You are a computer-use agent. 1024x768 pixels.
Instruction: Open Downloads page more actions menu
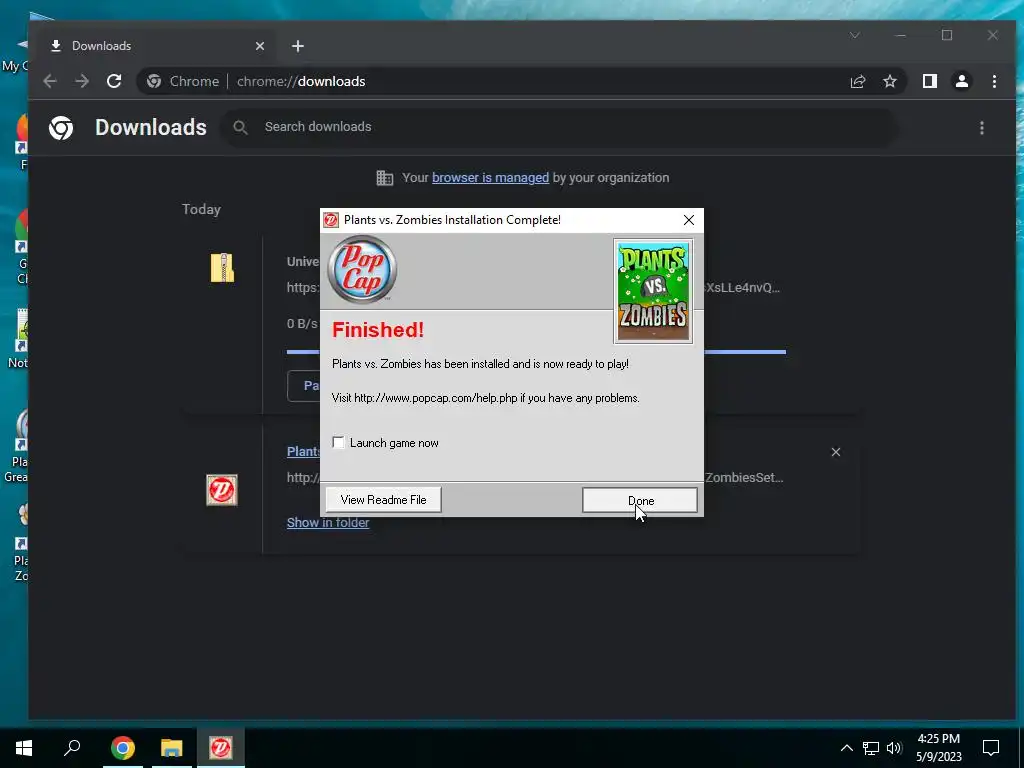(982, 128)
